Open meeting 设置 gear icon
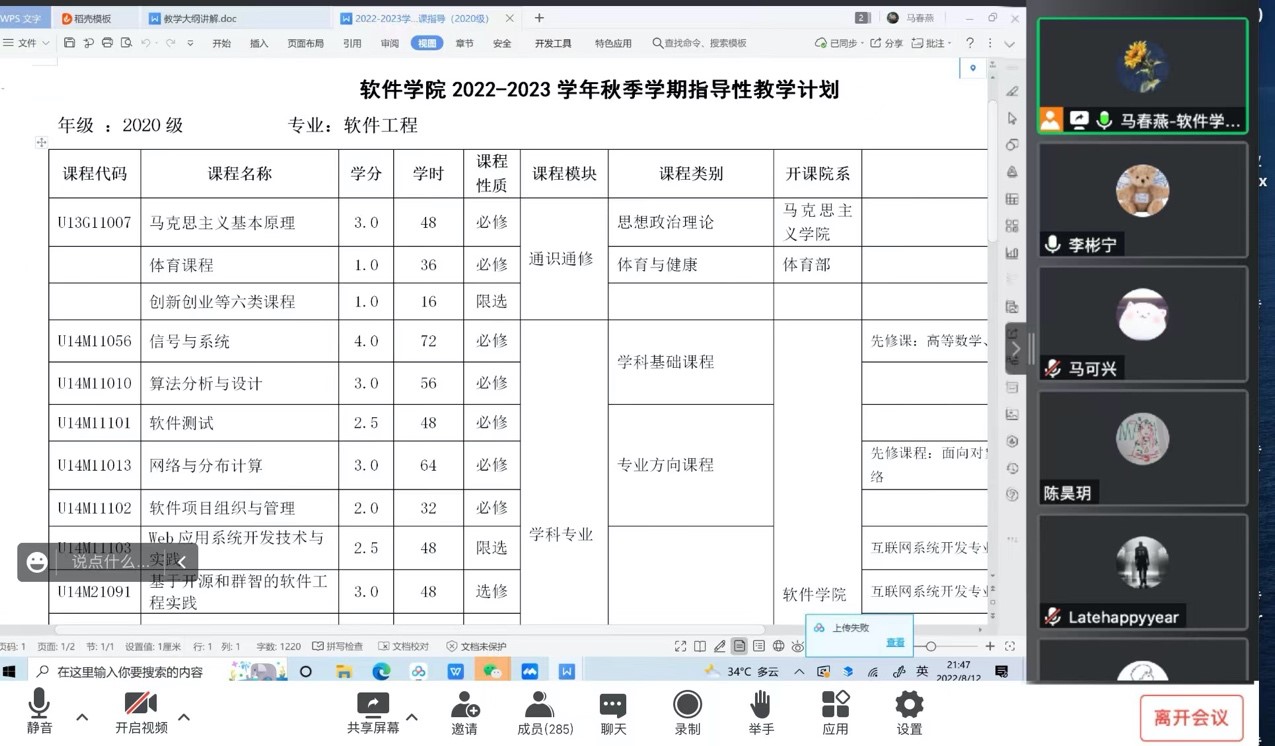Image resolution: width=1275 pixels, height=746 pixels. 909,712
